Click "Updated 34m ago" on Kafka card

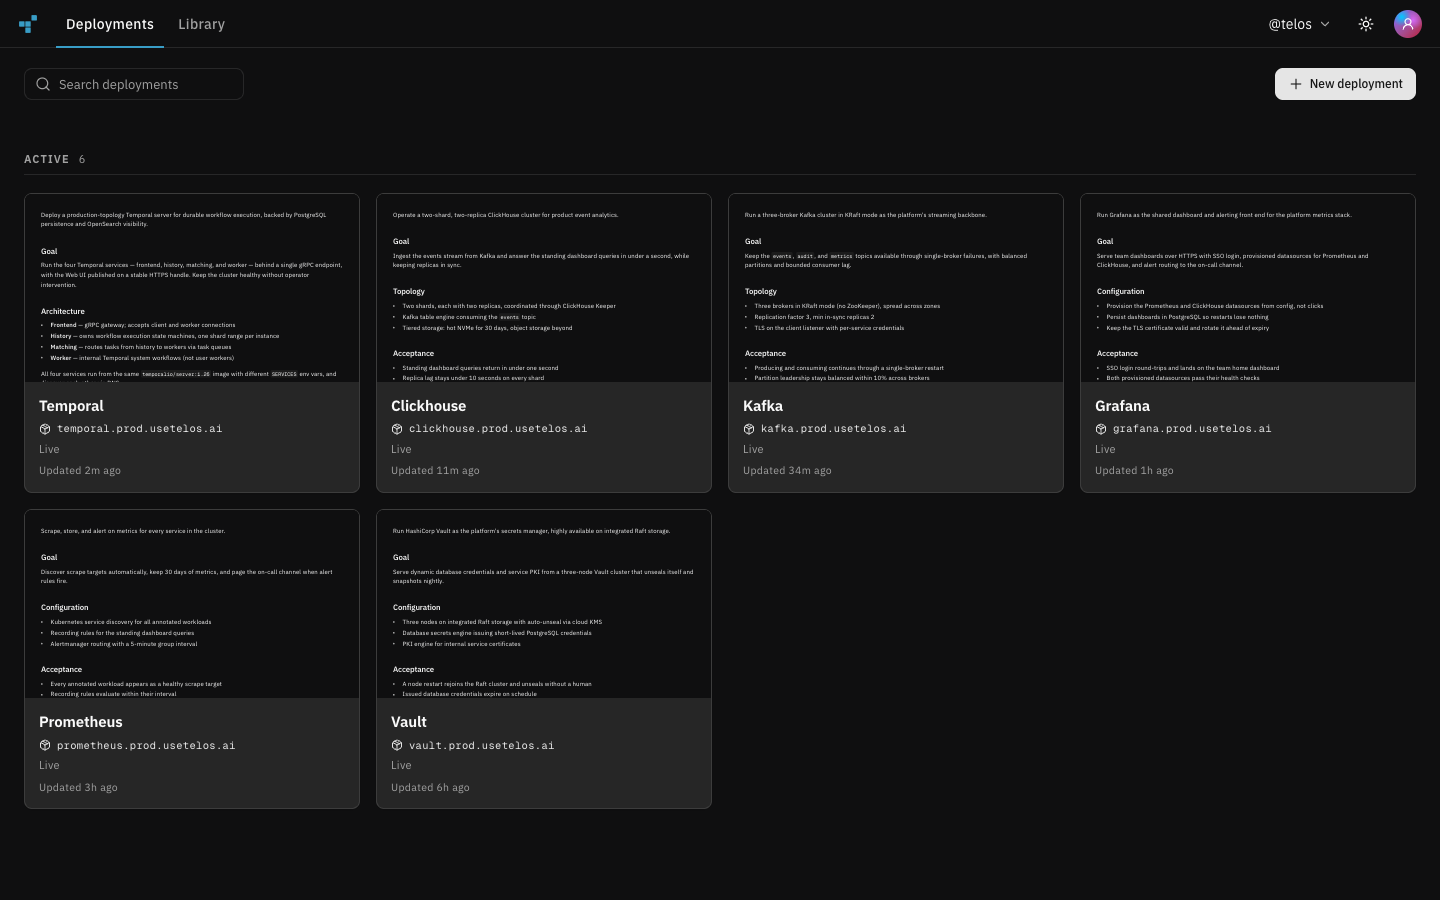pos(787,471)
